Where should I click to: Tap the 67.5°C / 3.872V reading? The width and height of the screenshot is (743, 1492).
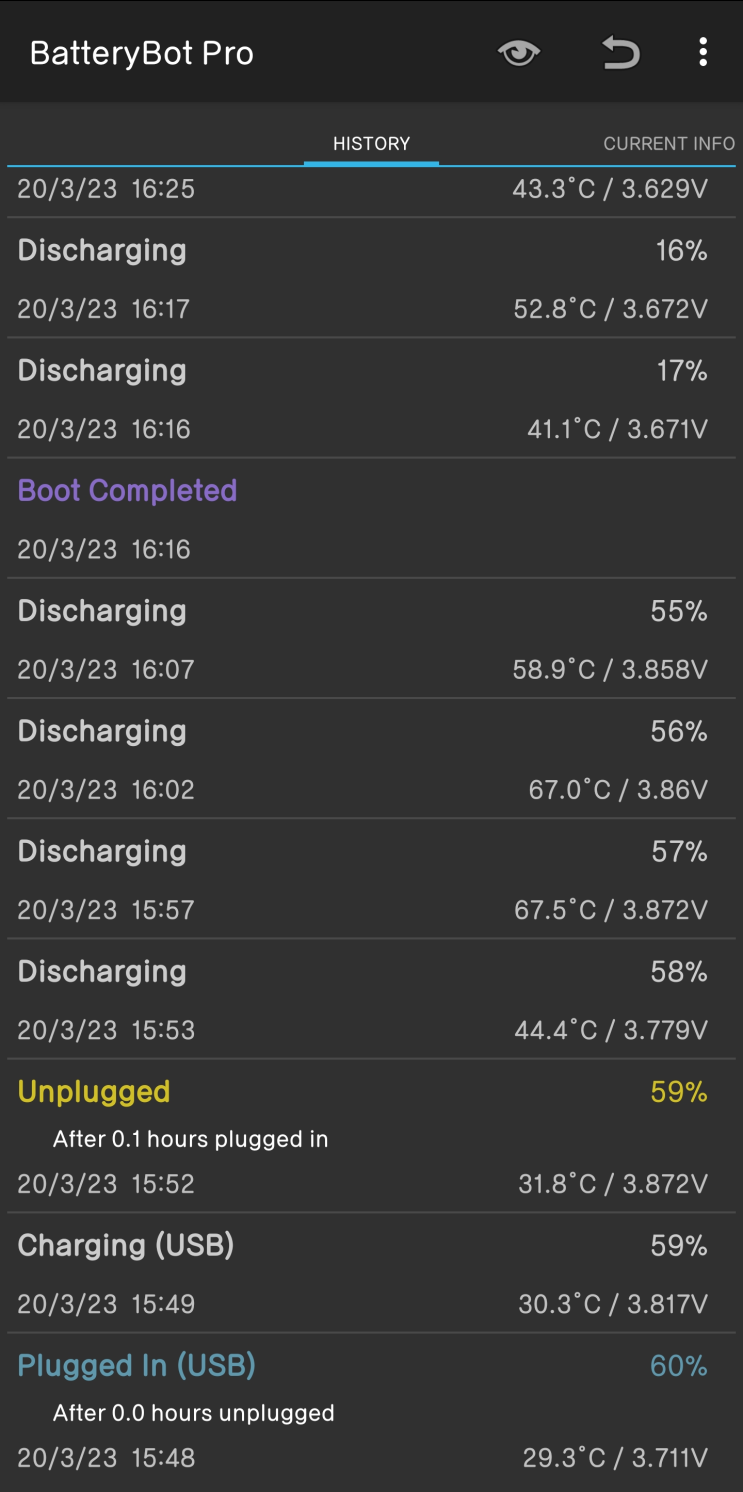(610, 910)
